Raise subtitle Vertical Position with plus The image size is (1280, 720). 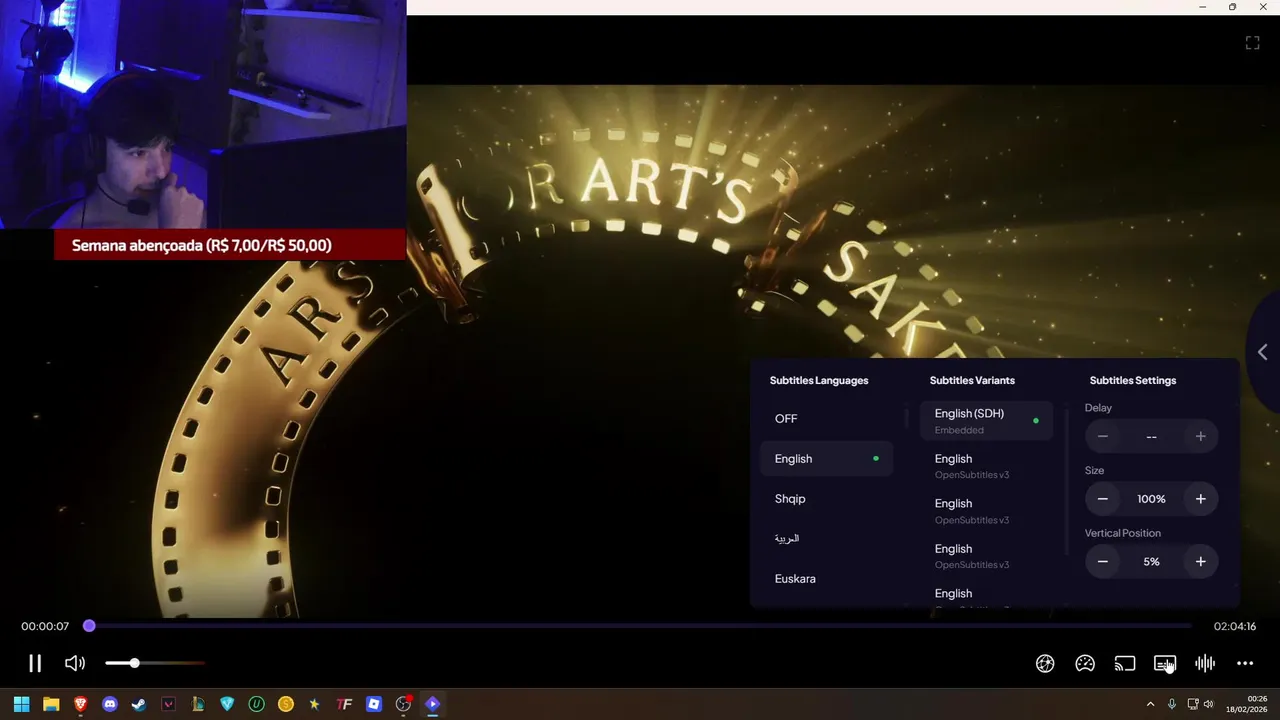click(x=1201, y=562)
